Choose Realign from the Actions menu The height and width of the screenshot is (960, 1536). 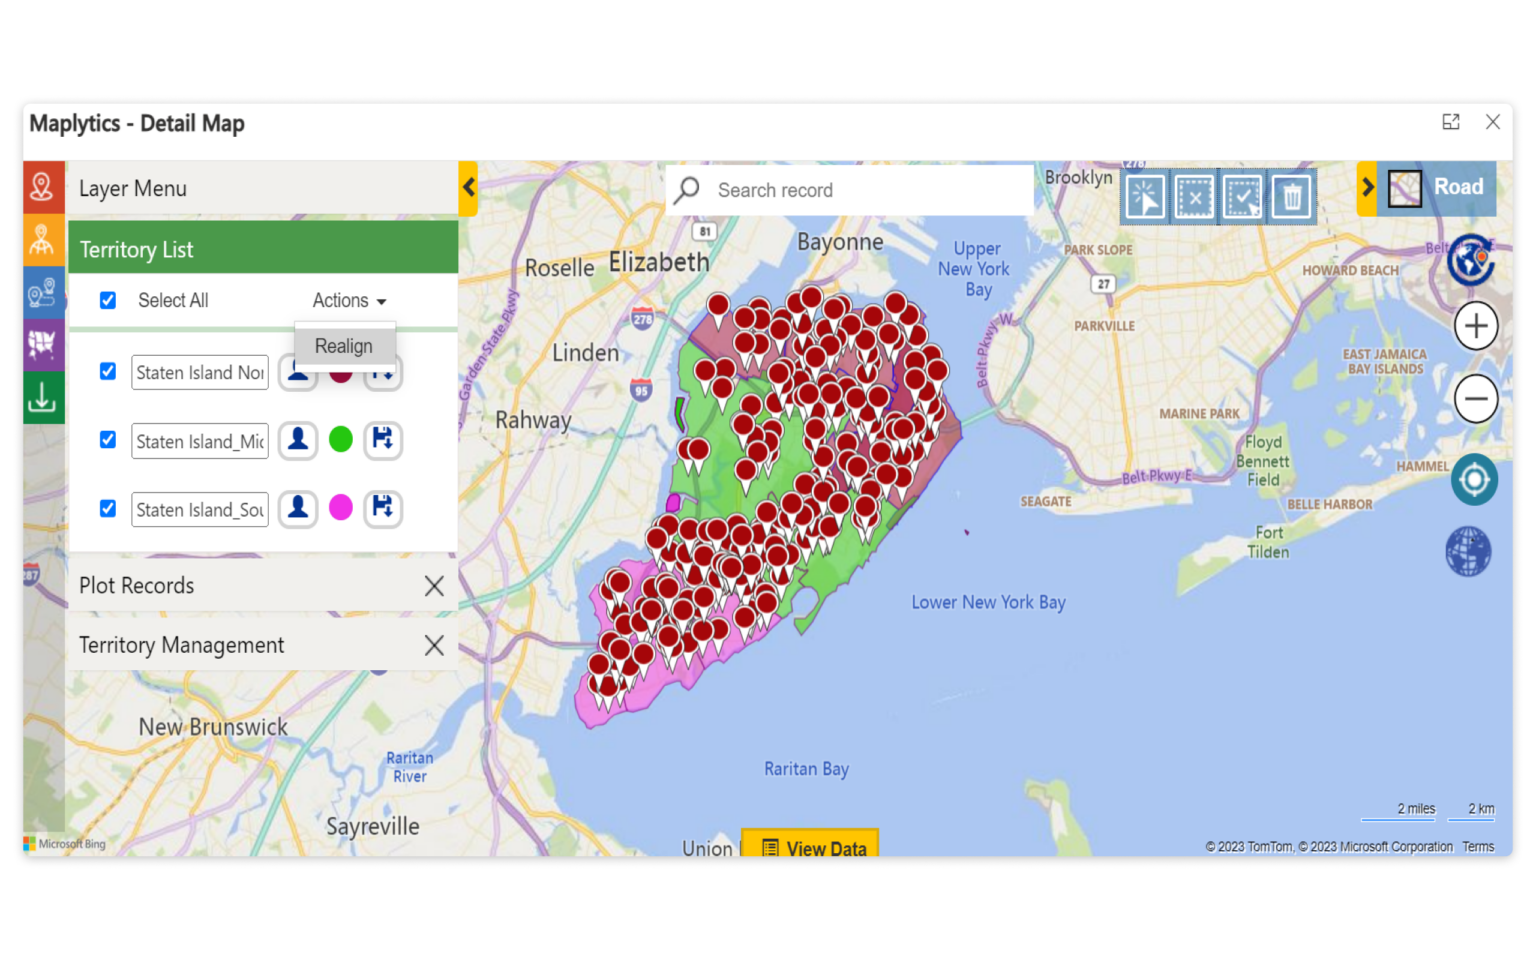[344, 346]
